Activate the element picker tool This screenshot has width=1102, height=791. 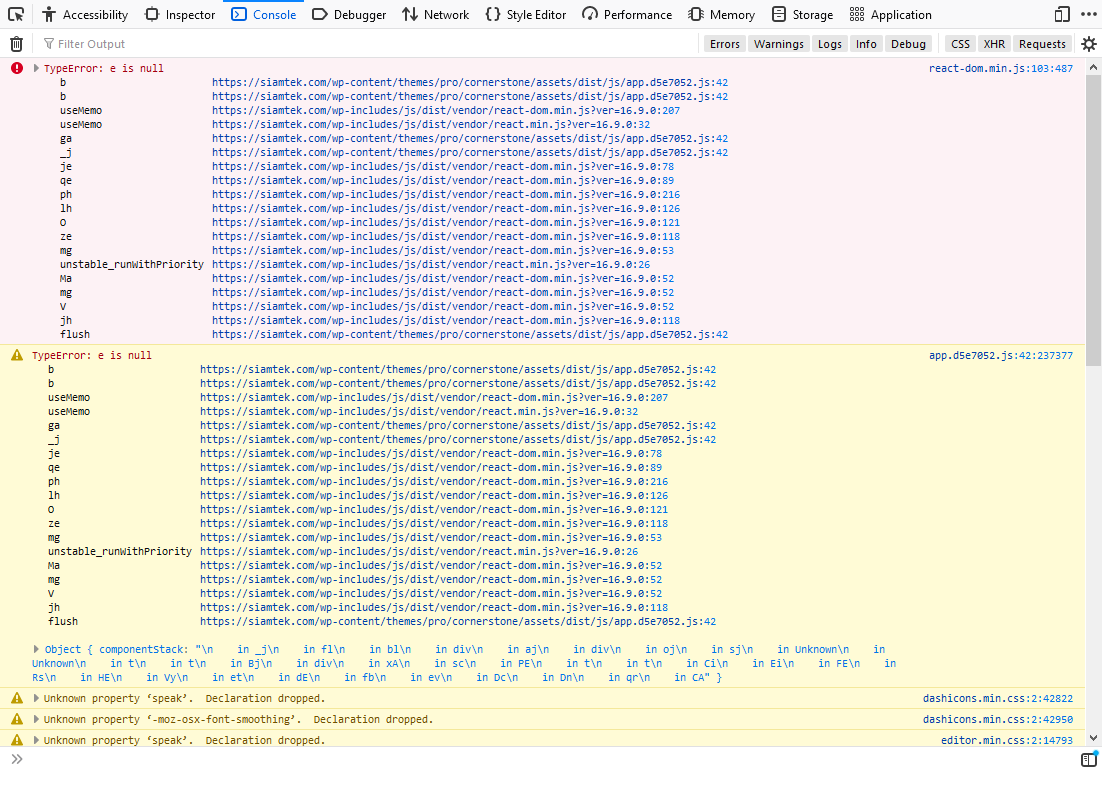15,14
